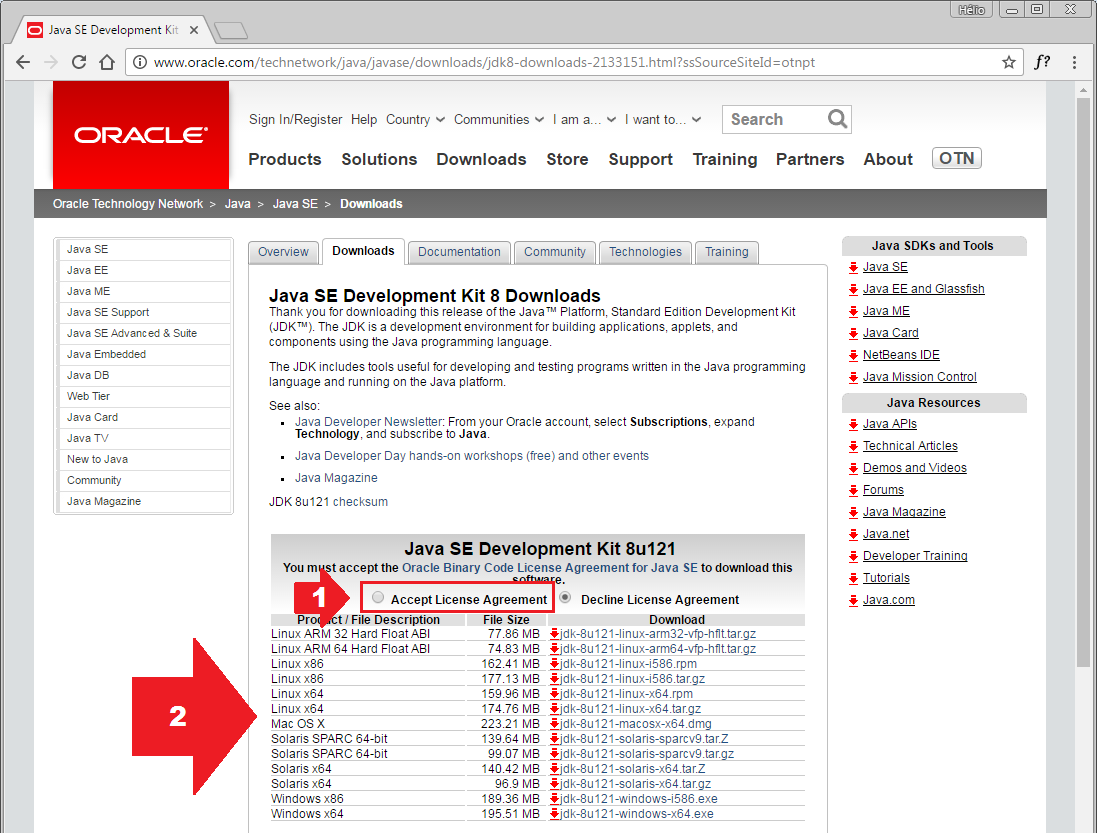The width and height of the screenshot is (1097, 833).
Task: Open the Partners menu
Action: pyautogui.click(x=809, y=159)
